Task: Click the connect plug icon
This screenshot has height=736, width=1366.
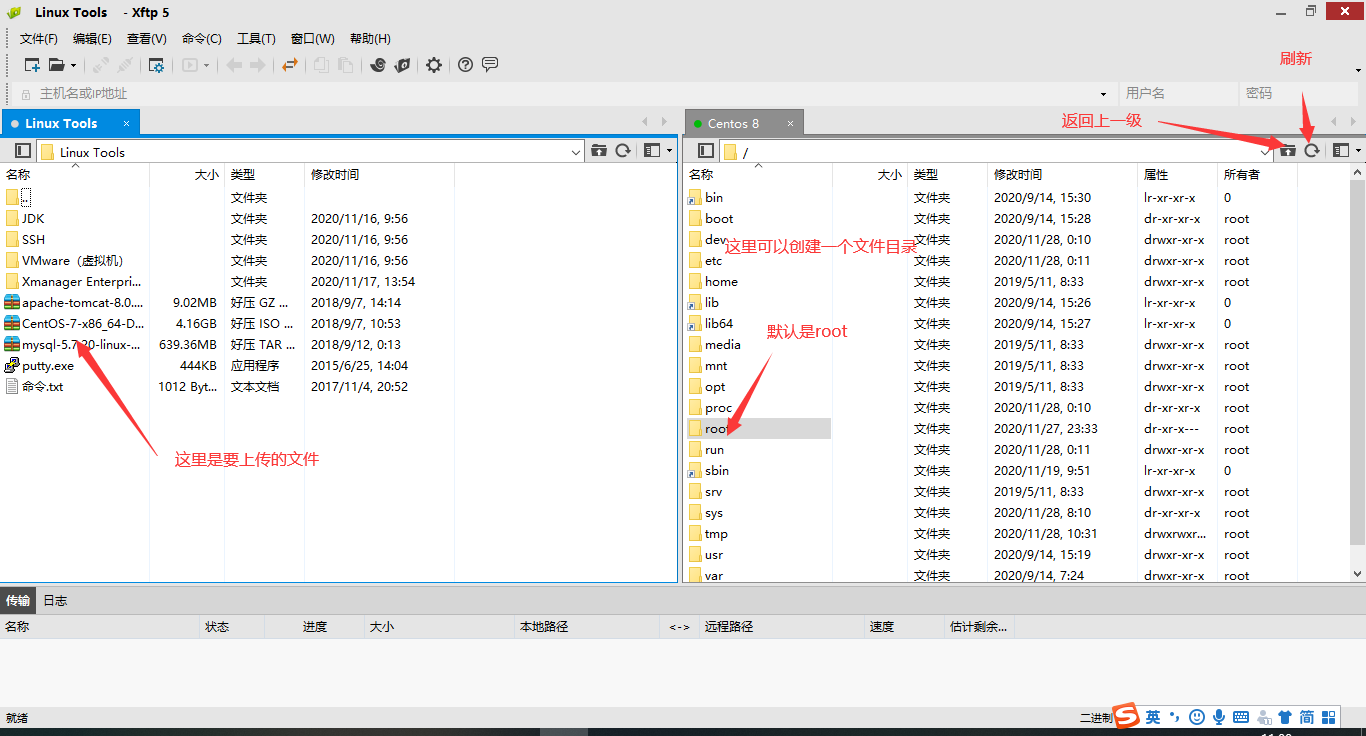Action: tap(101, 65)
